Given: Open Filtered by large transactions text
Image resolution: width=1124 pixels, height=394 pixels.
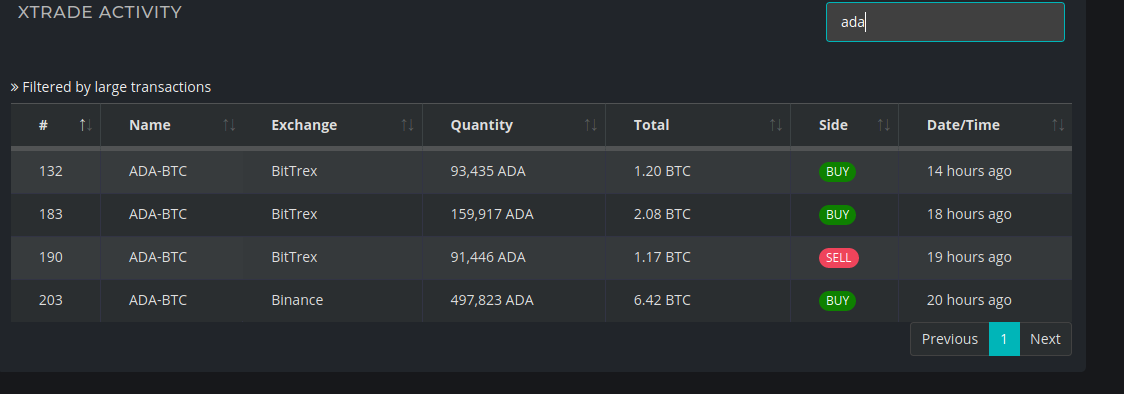Looking at the screenshot, I should pyautogui.click(x=117, y=87).
